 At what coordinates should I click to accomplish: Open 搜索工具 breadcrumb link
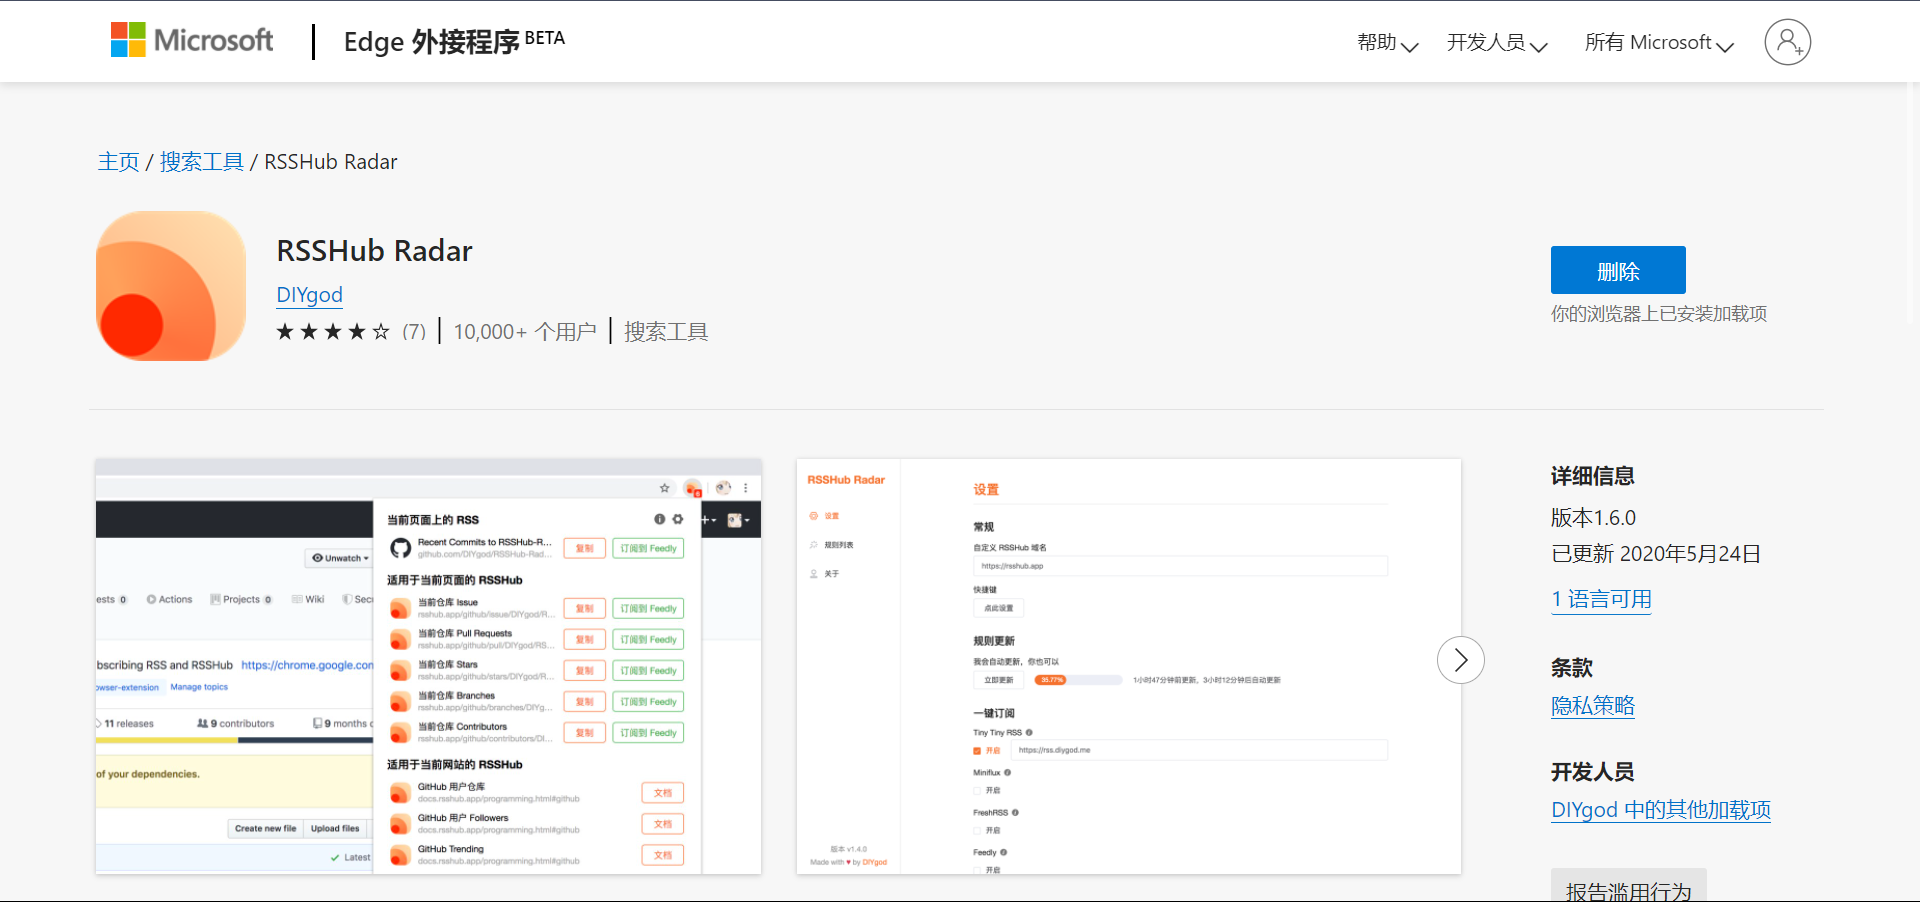[x=202, y=162]
